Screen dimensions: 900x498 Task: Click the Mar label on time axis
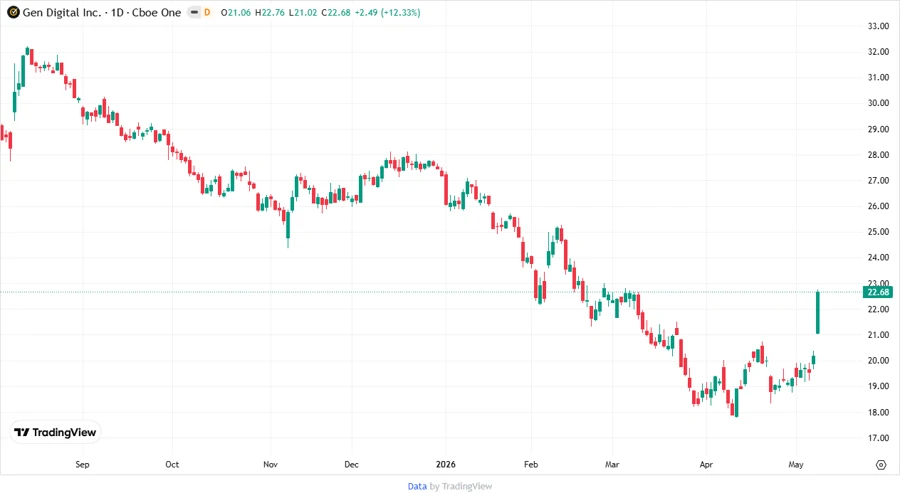pyautogui.click(x=612, y=464)
